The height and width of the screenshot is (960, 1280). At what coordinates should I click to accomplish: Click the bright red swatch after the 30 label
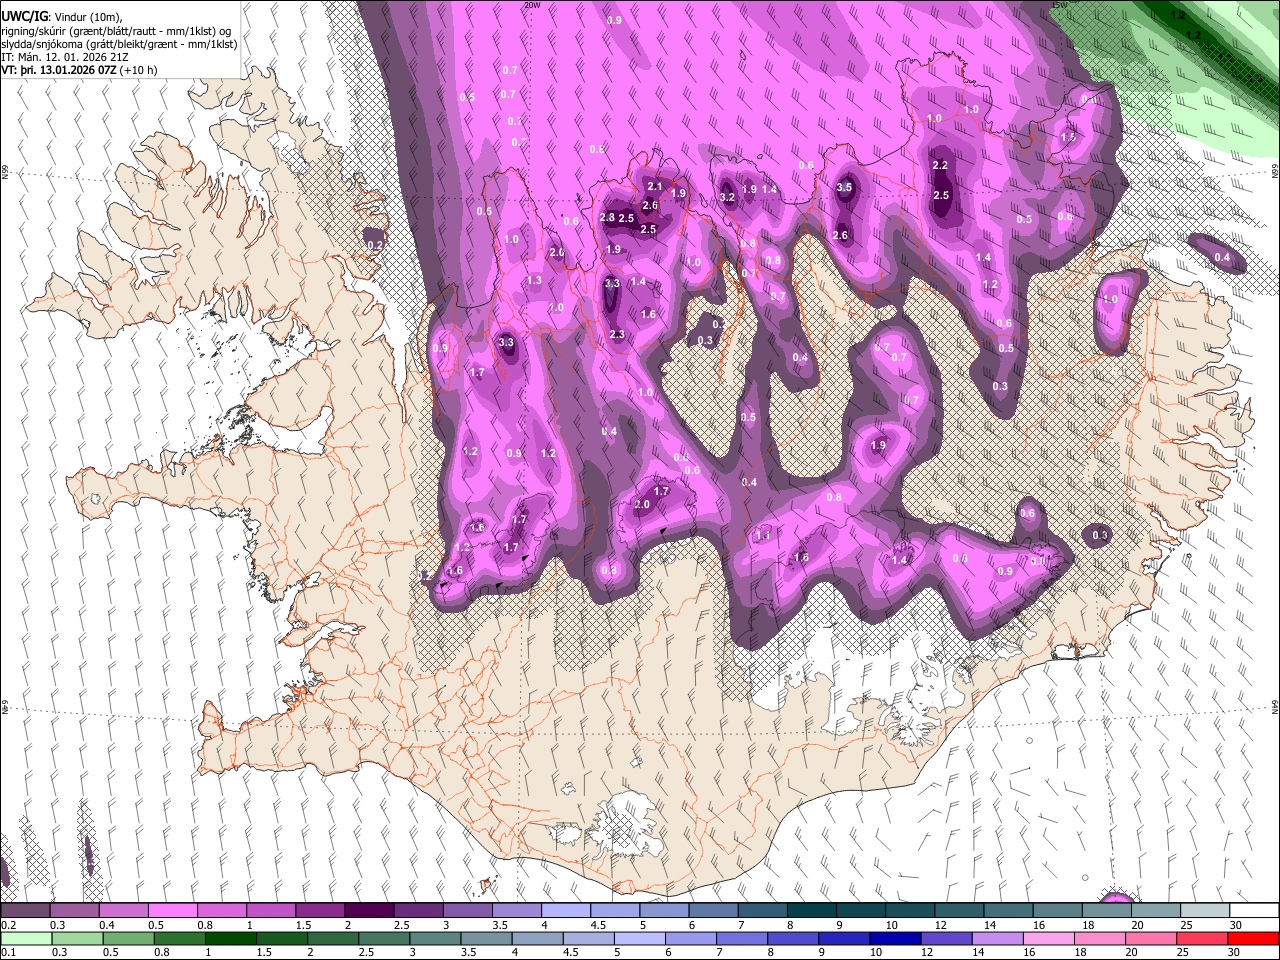point(1252,938)
